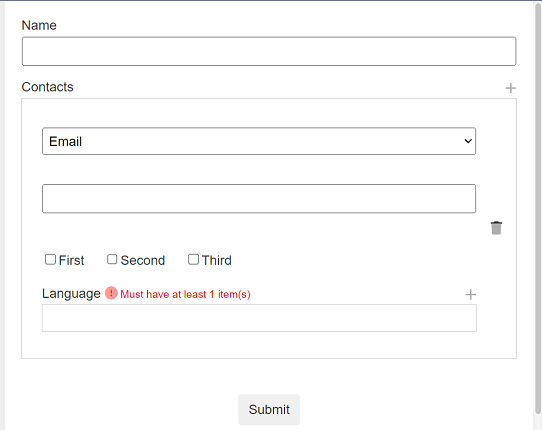Add a new contact with plus icon
Image resolution: width=542 pixels, height=430 pixels.
pyautogui.click(x=511, y=88)
